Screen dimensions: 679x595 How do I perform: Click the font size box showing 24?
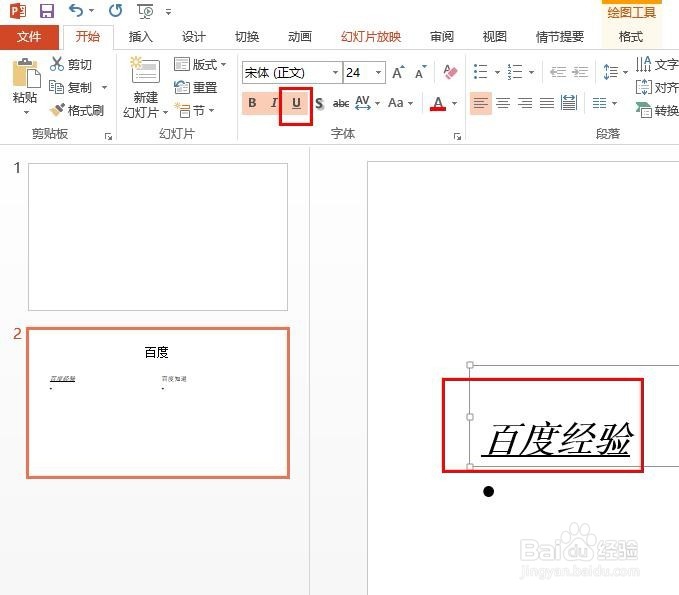tap(359, 72)
